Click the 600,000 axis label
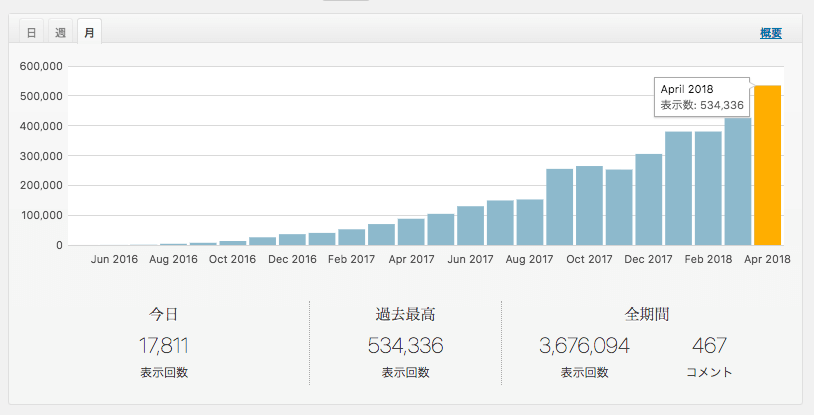The image size is (814, 415). tap(41, 66)
